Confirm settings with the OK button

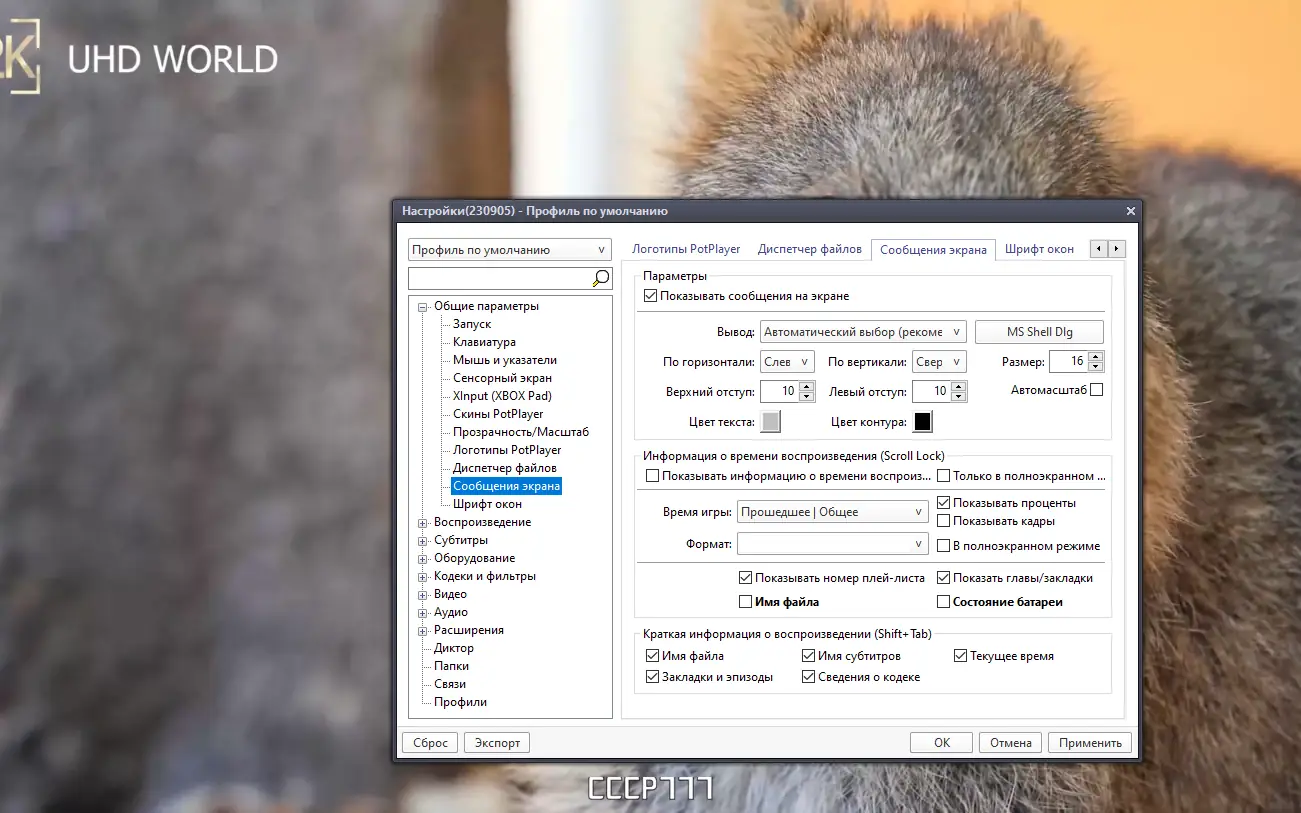[941, 743]
